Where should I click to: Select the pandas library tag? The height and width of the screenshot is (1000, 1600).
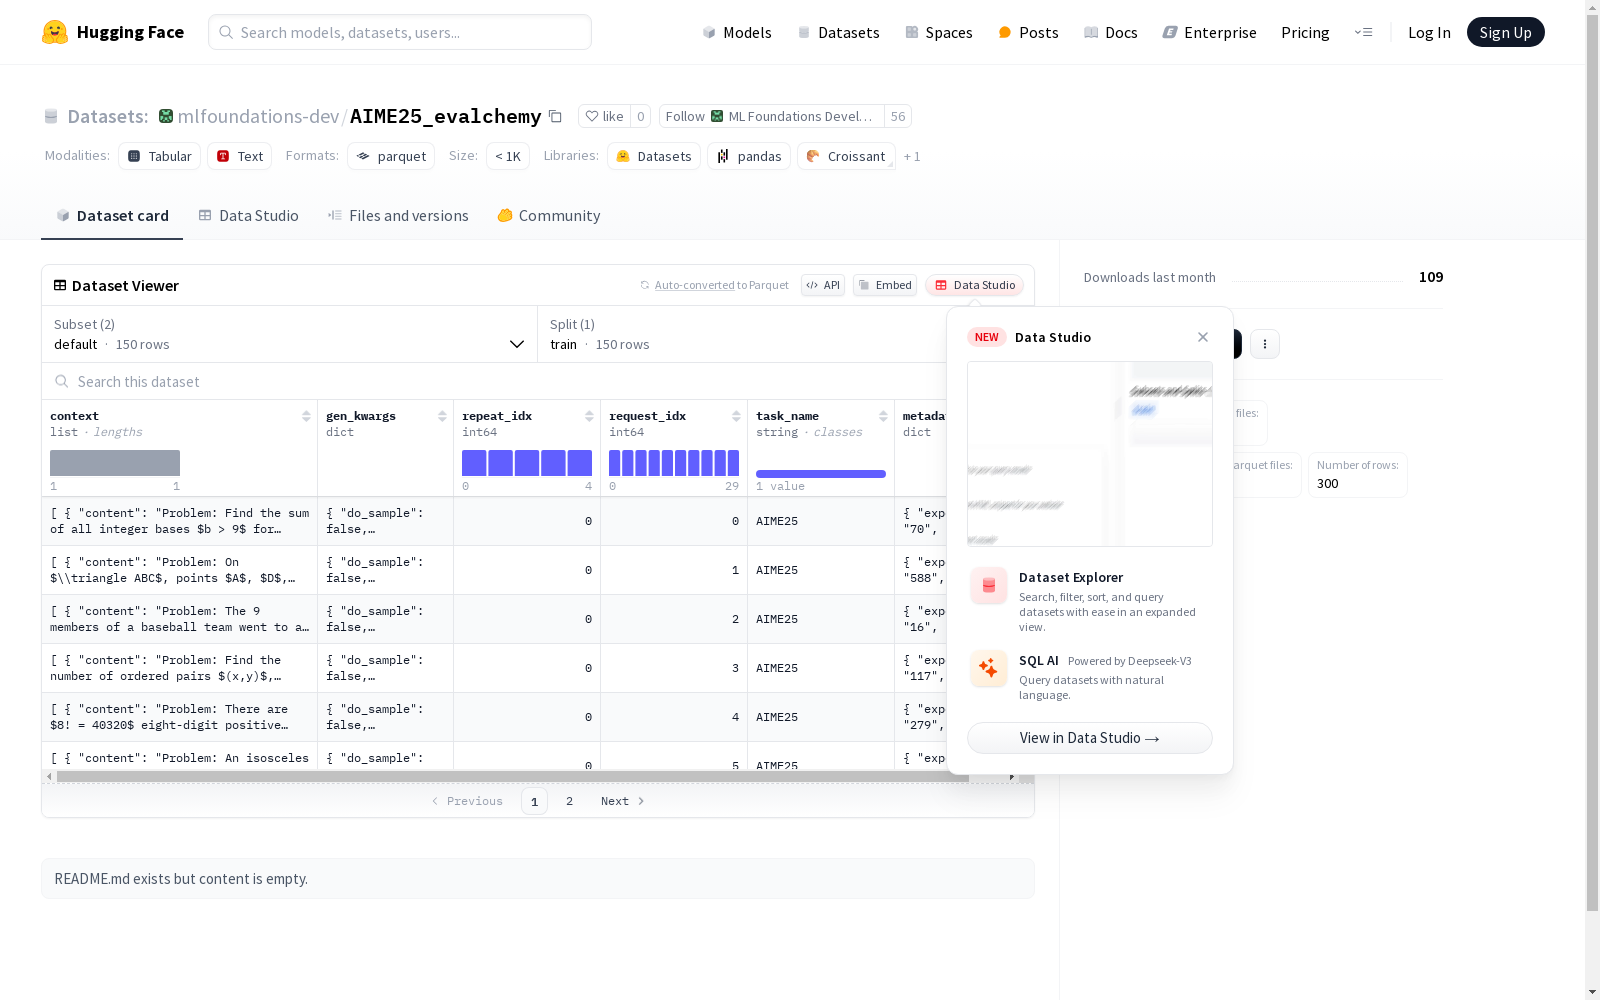coord(749,156)
